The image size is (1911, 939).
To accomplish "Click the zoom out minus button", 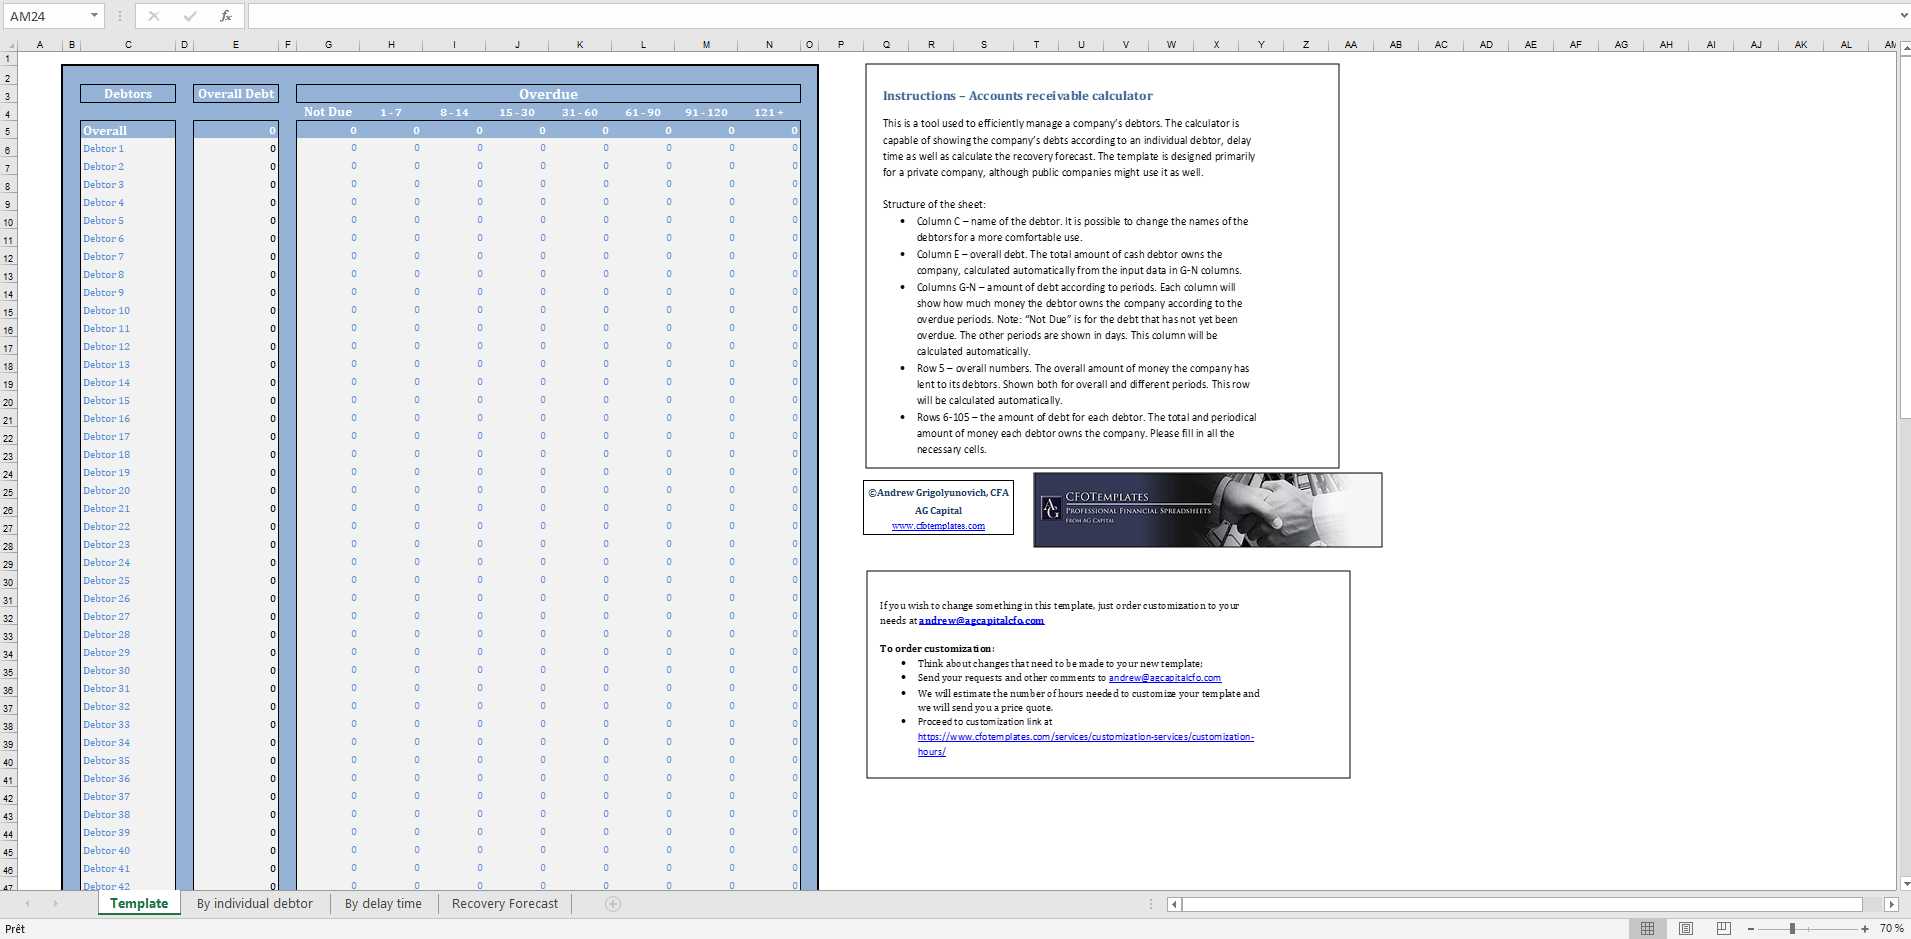I will pyautogui.click(x=1751, y=929).
